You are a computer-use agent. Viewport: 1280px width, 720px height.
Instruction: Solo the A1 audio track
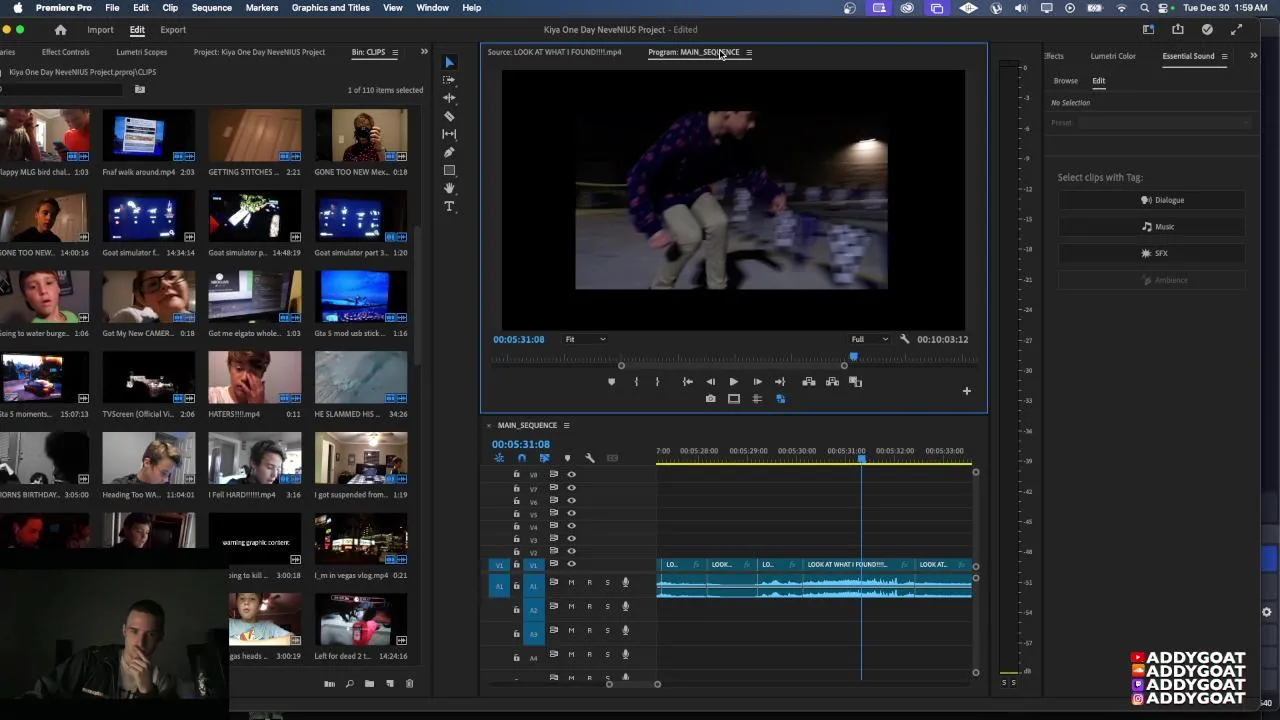coord(607,583)
